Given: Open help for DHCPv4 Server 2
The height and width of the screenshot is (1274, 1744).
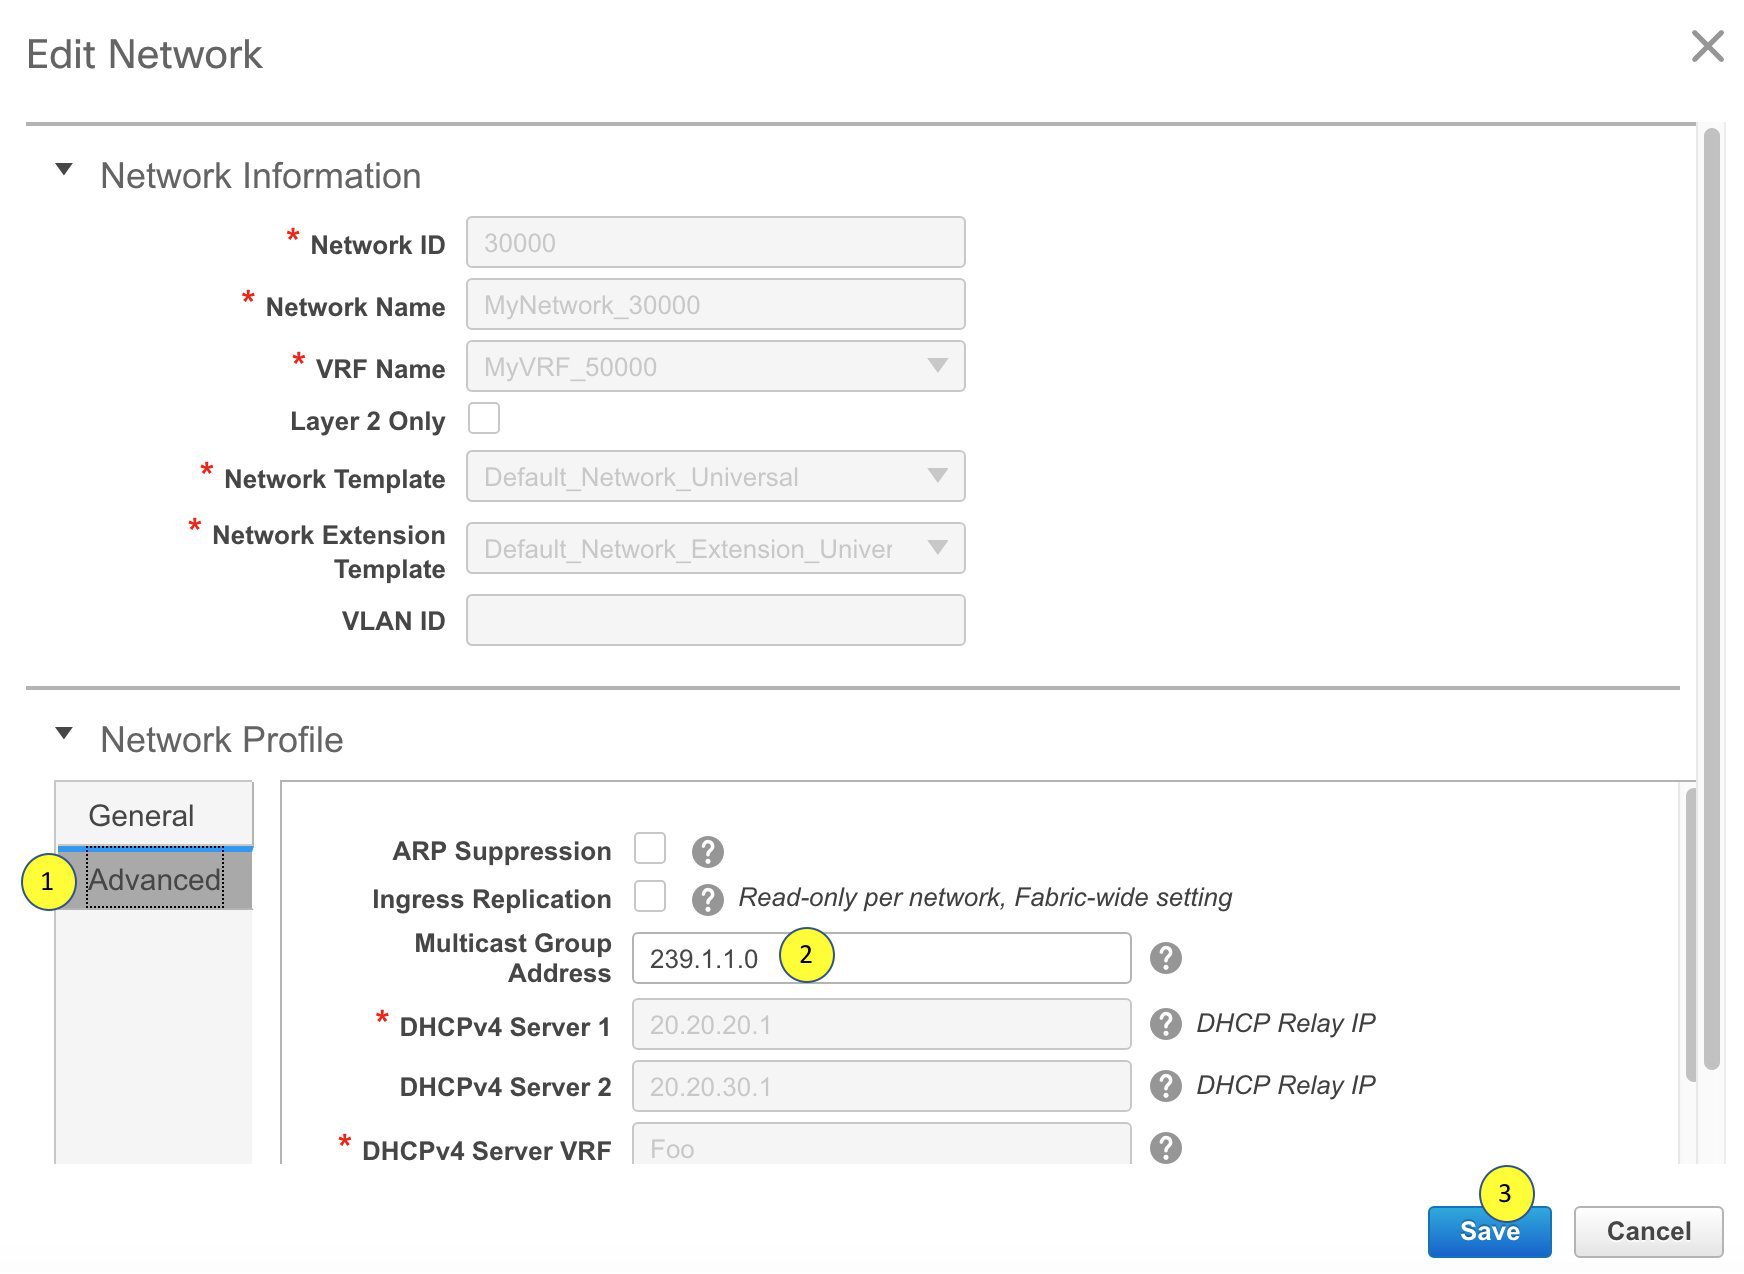Looking at the screenshot, I should (x=1165, y=1085).
